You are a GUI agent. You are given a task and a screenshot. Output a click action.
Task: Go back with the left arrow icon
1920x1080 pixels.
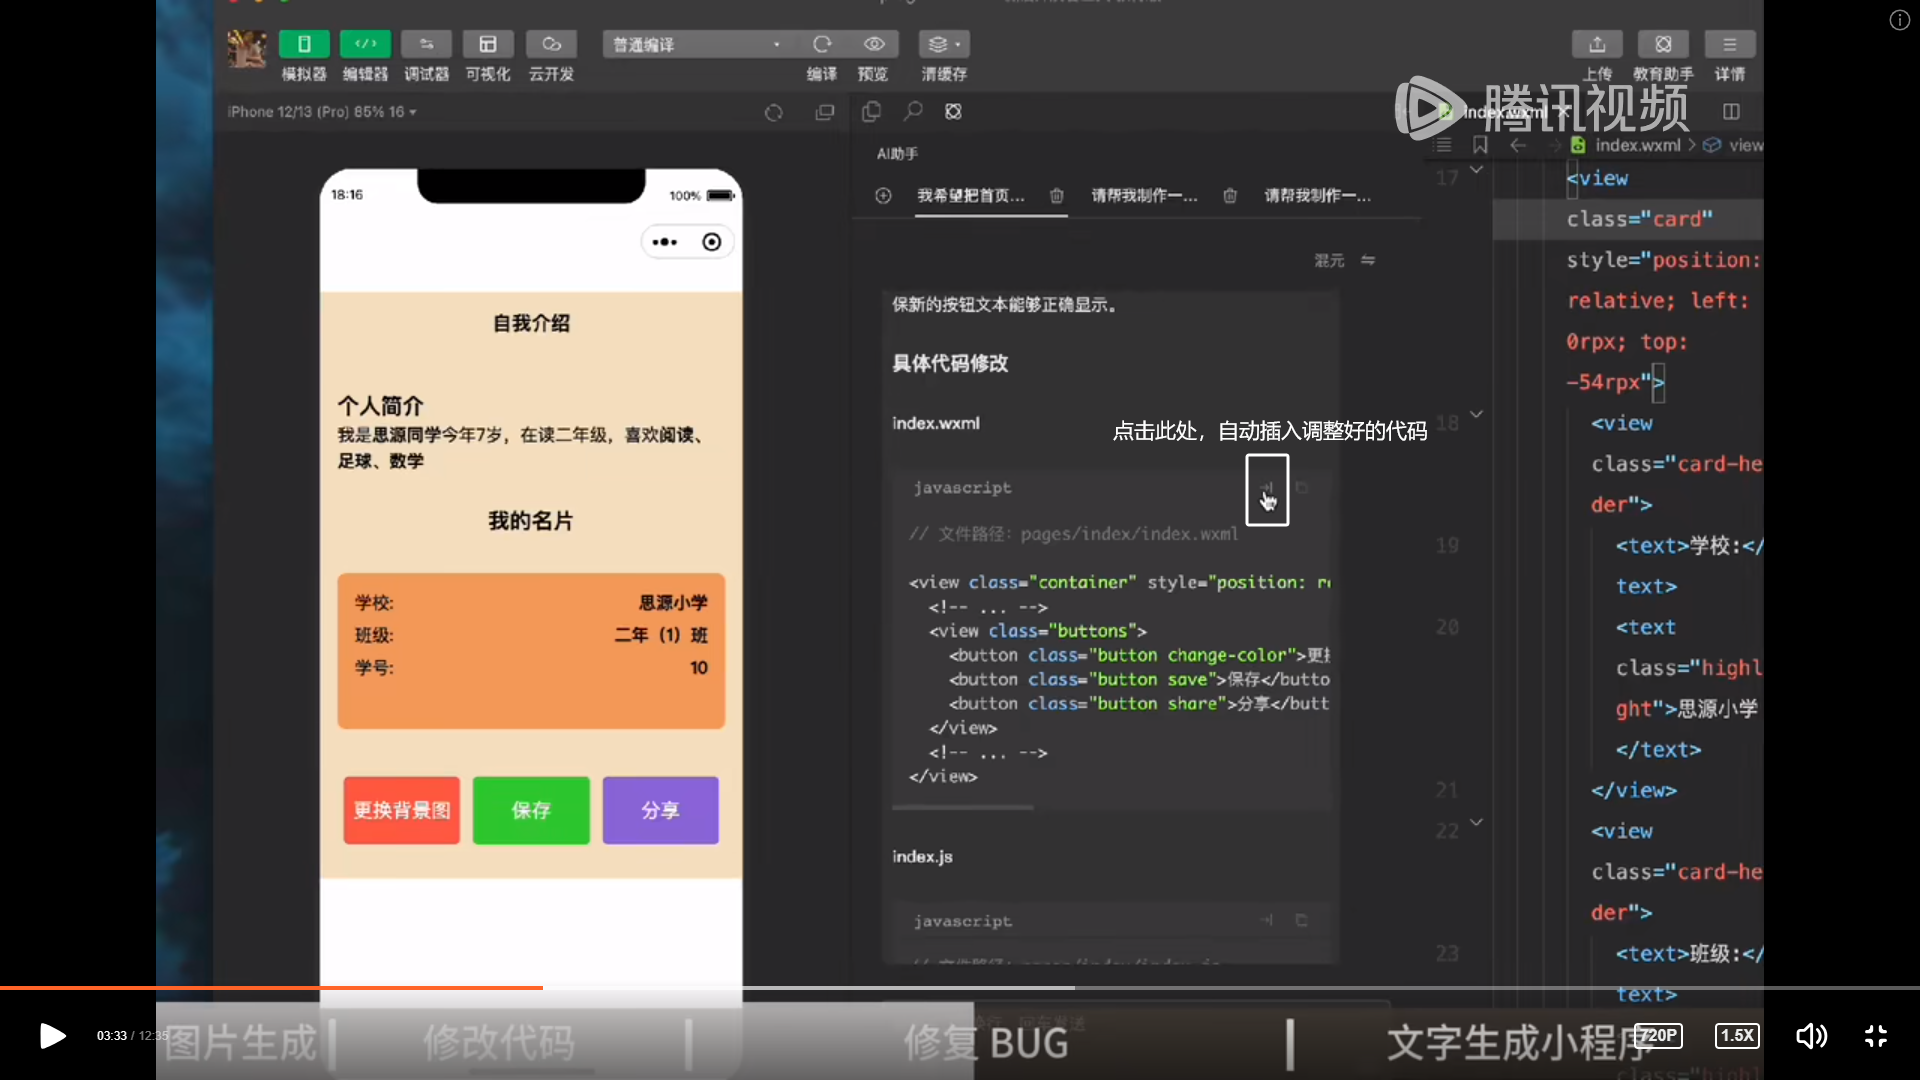pos(1518,145)
